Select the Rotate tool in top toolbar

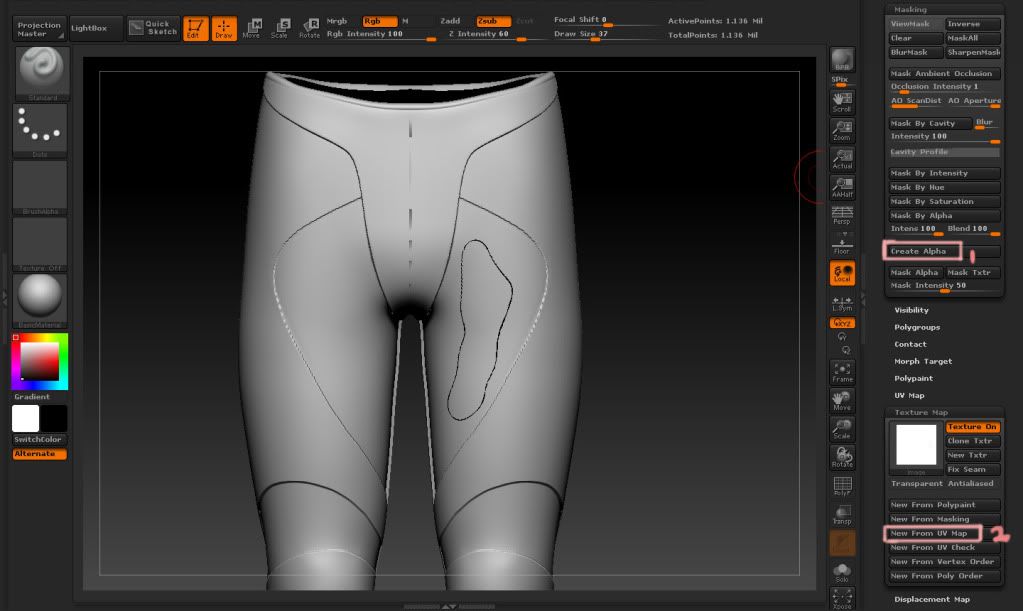click(x=310, y=29)
